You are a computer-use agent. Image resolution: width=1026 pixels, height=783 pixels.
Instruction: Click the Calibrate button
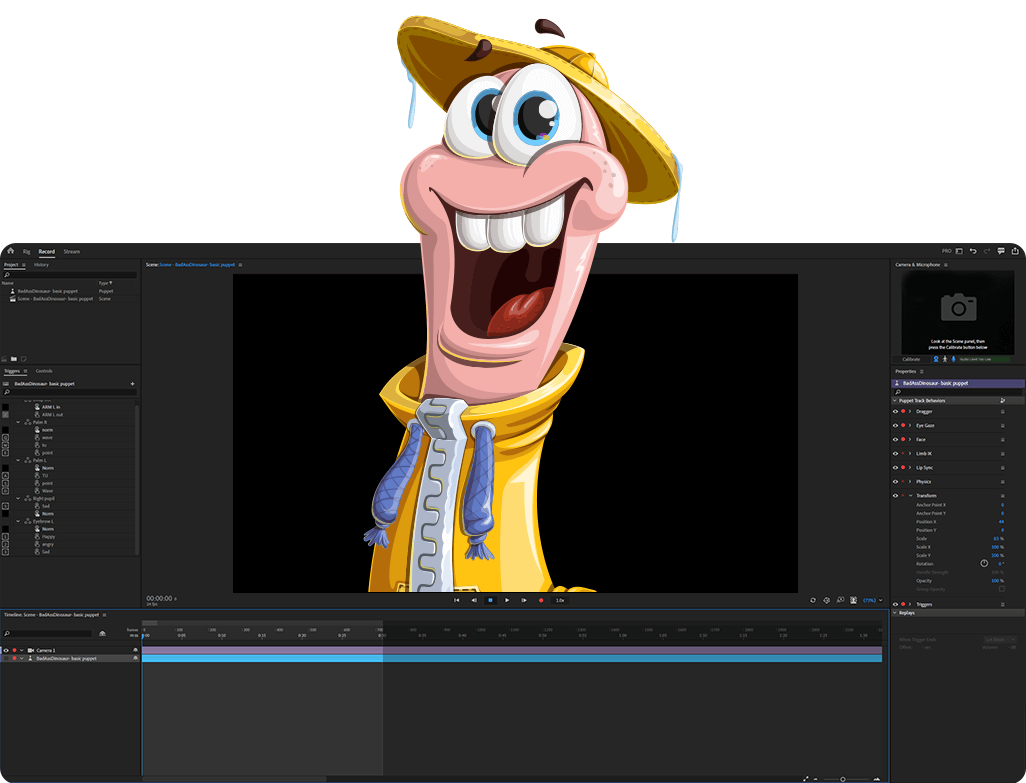(911, 359)
